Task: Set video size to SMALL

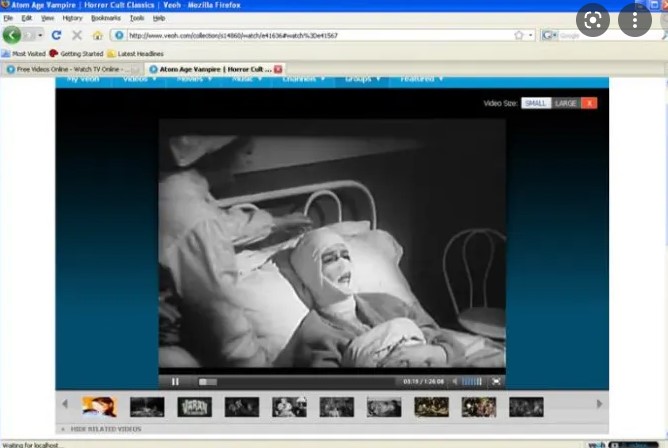Action: point(536,103)
